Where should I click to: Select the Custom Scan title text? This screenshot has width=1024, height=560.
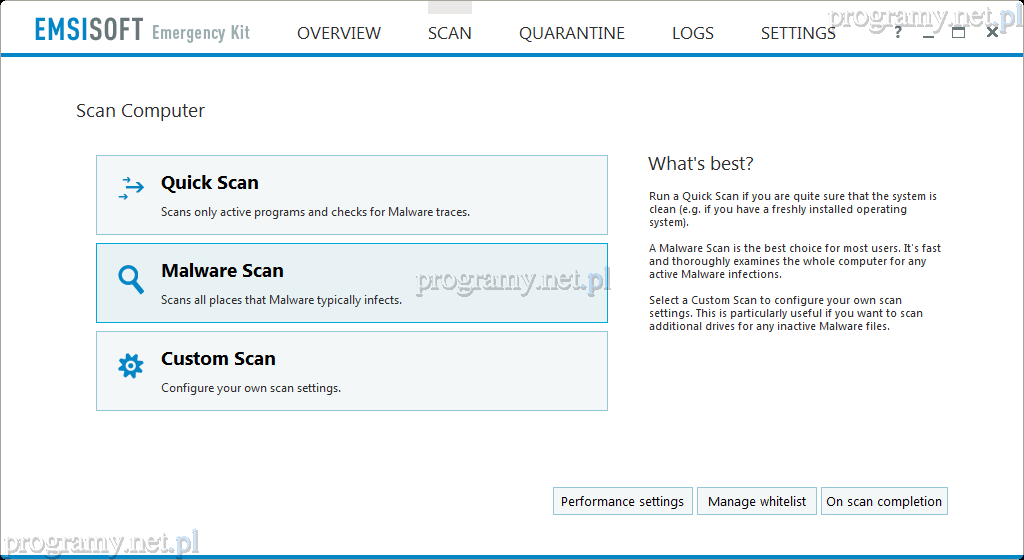(x=218, y=359)
